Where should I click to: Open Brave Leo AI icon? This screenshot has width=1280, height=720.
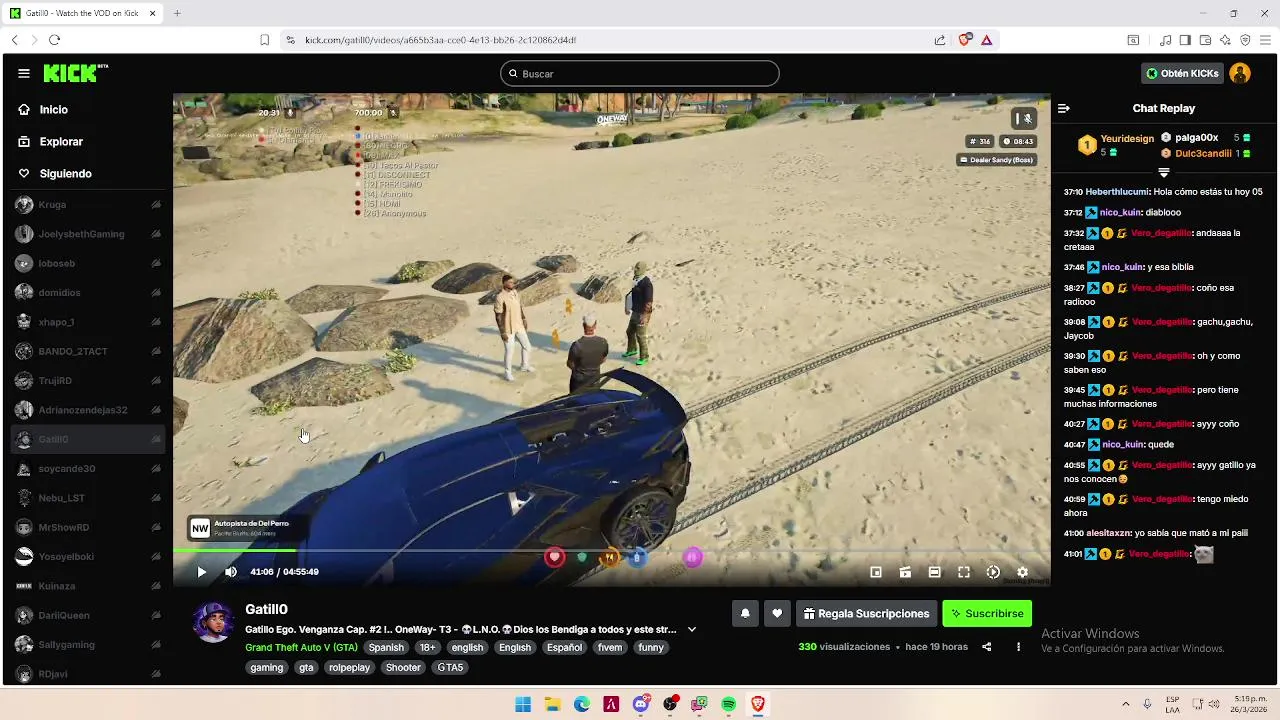point(1225,40)
